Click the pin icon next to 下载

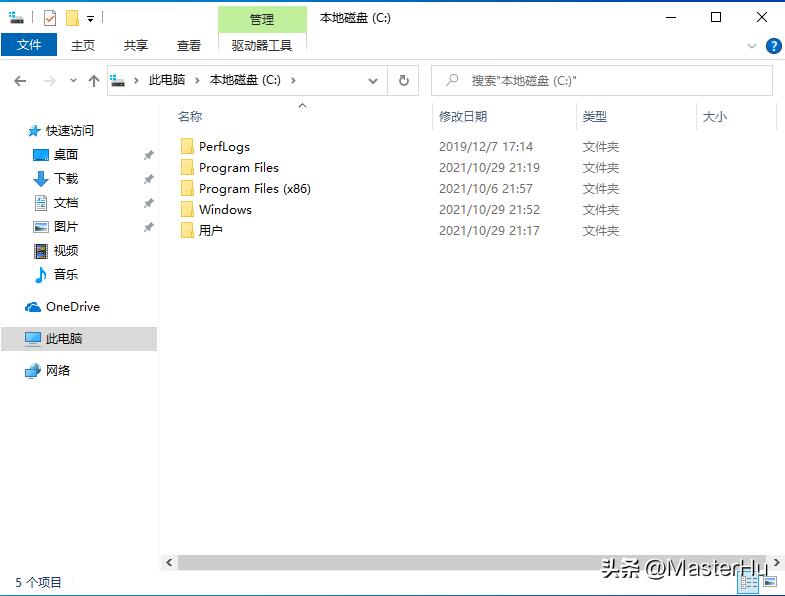(149, 179)
